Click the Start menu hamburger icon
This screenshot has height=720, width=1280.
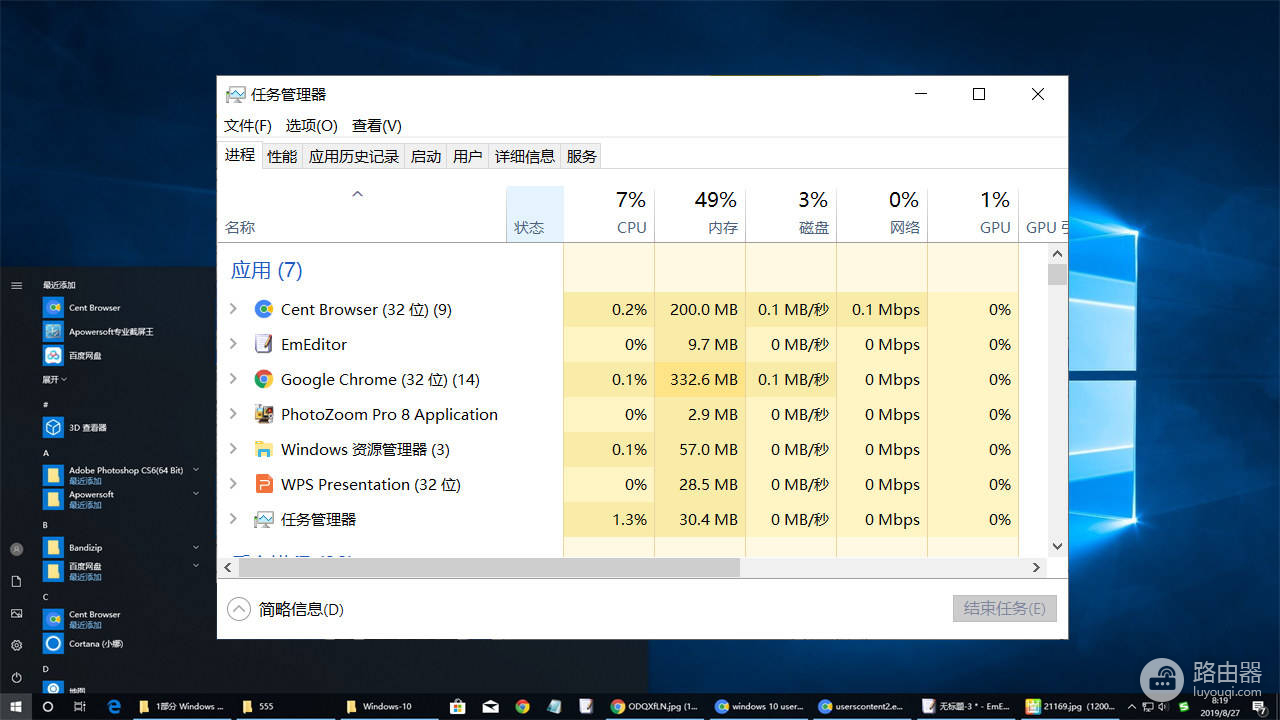tap(16, 285)
